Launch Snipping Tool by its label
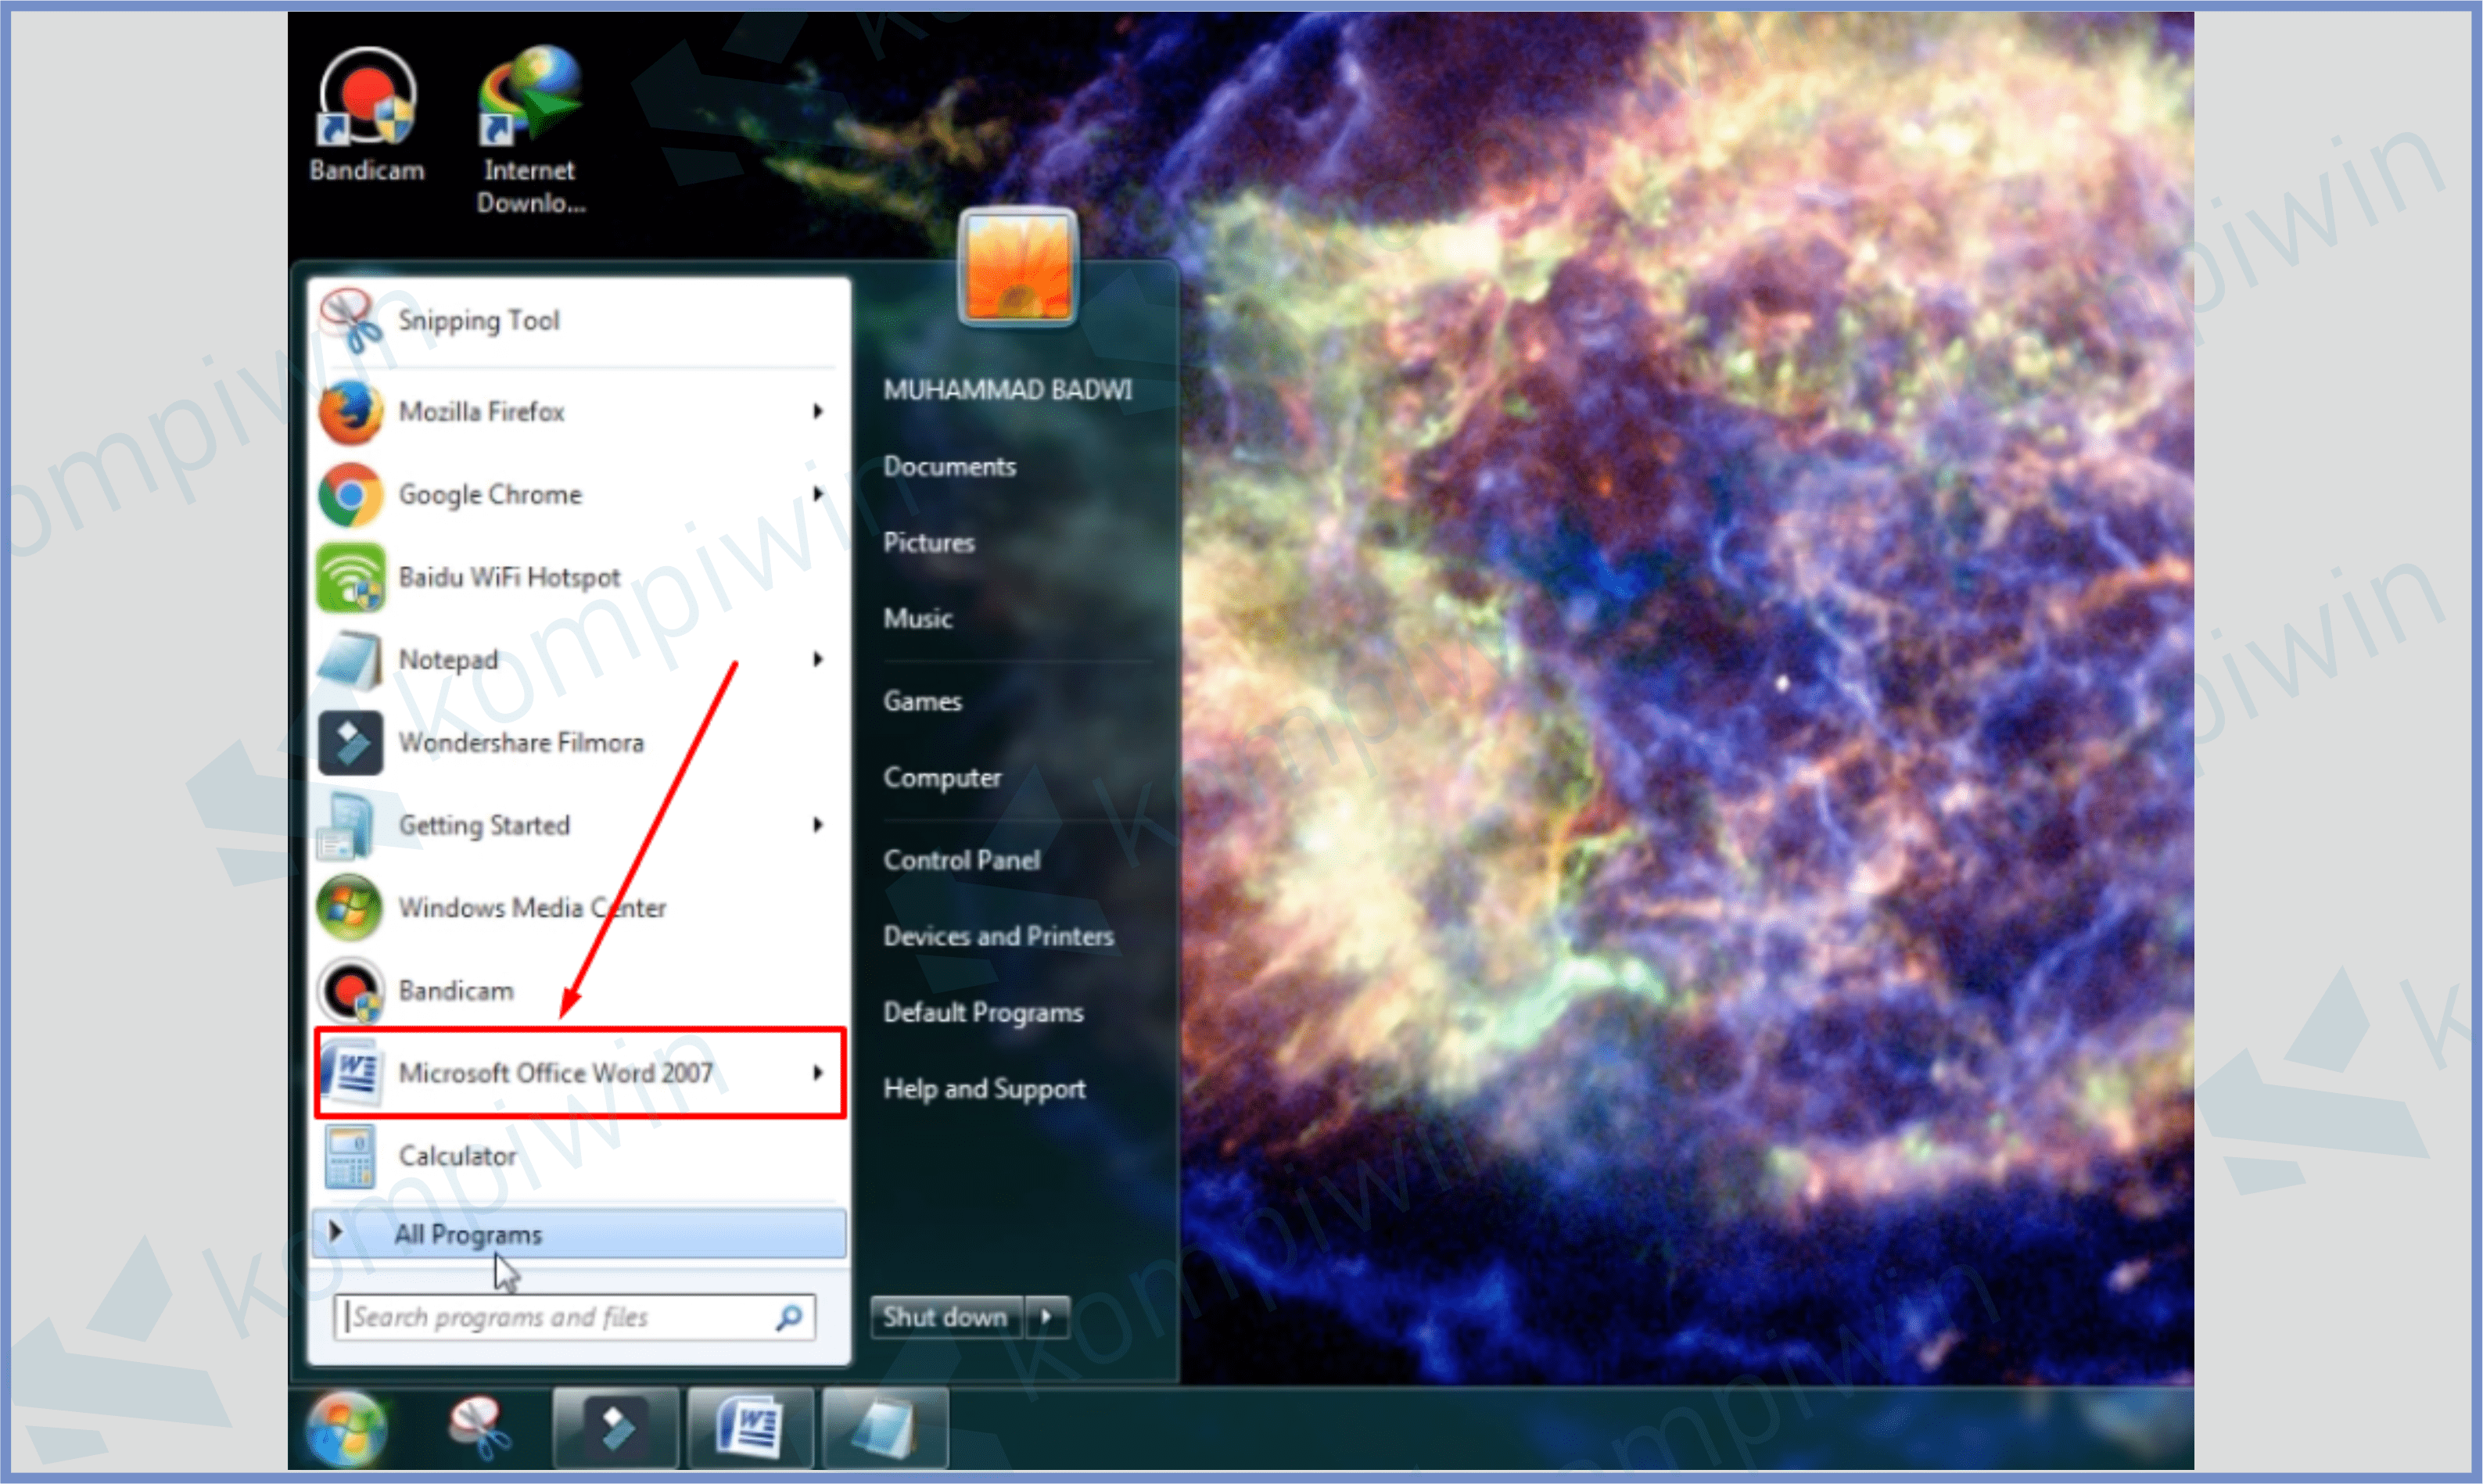This screenshot has height=1484, width=2483. coord(478,321)
